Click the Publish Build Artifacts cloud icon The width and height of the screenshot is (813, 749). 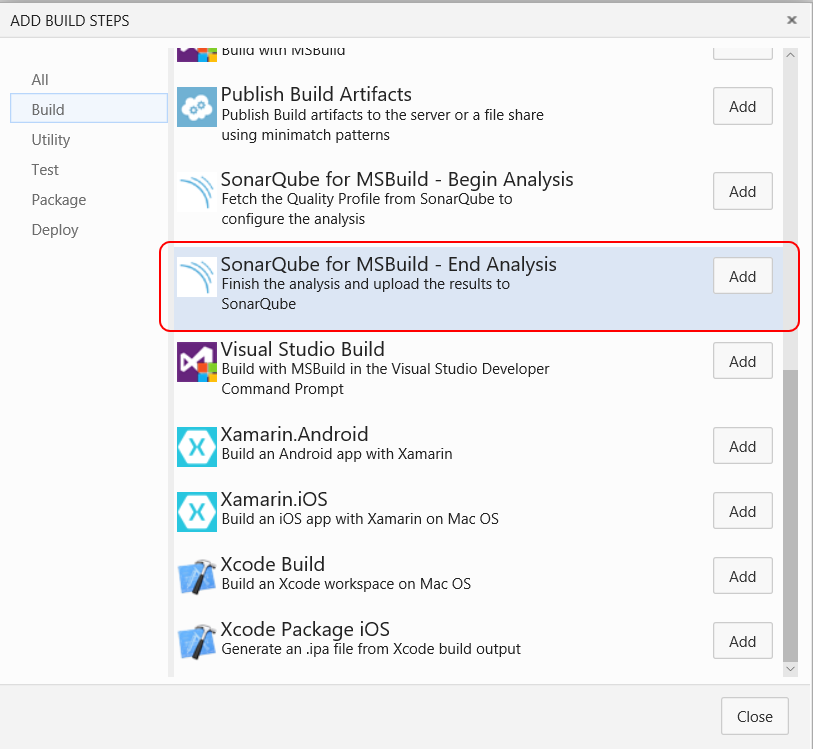[197, 107]
